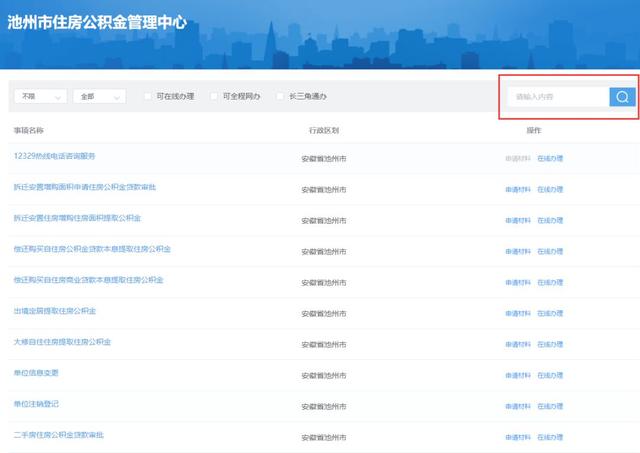Screen dimensions: 640x453
Task: Click 在线办理 for 偿还购买自住房公积金贷款本息提取 row
Action: [550, 251]
